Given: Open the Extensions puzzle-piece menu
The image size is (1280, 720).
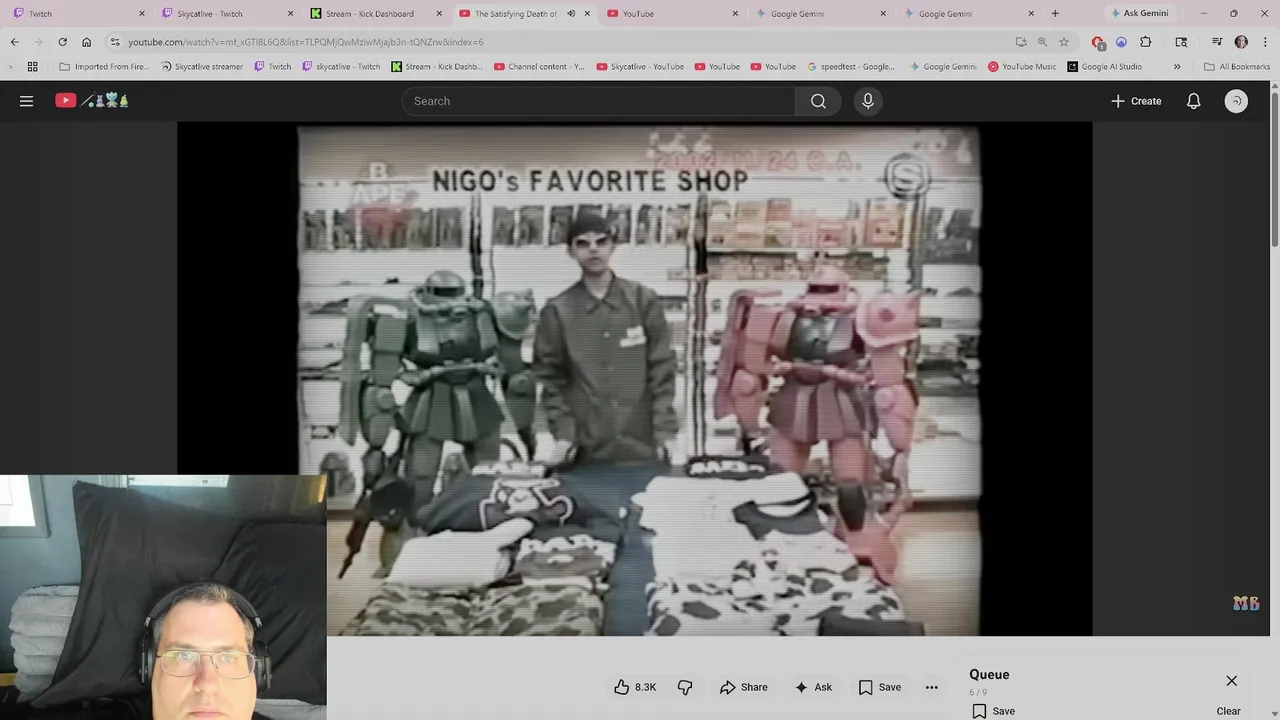Looking at the screenshot, I should point(1146,42).
